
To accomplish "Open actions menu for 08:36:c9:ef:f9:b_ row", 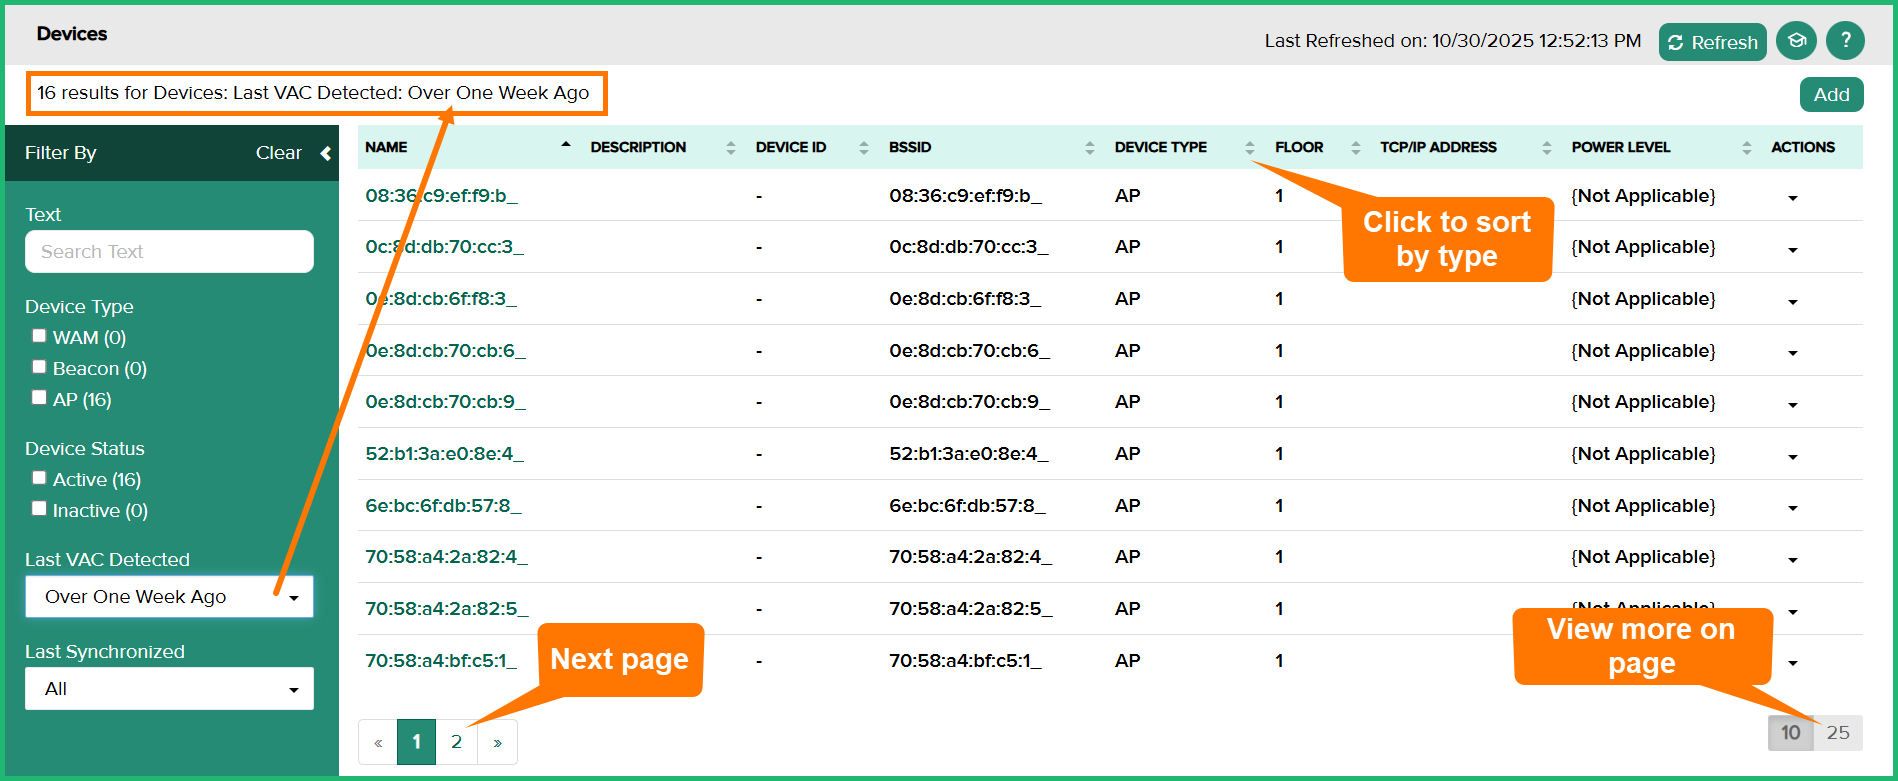I will click(1792, 198).
